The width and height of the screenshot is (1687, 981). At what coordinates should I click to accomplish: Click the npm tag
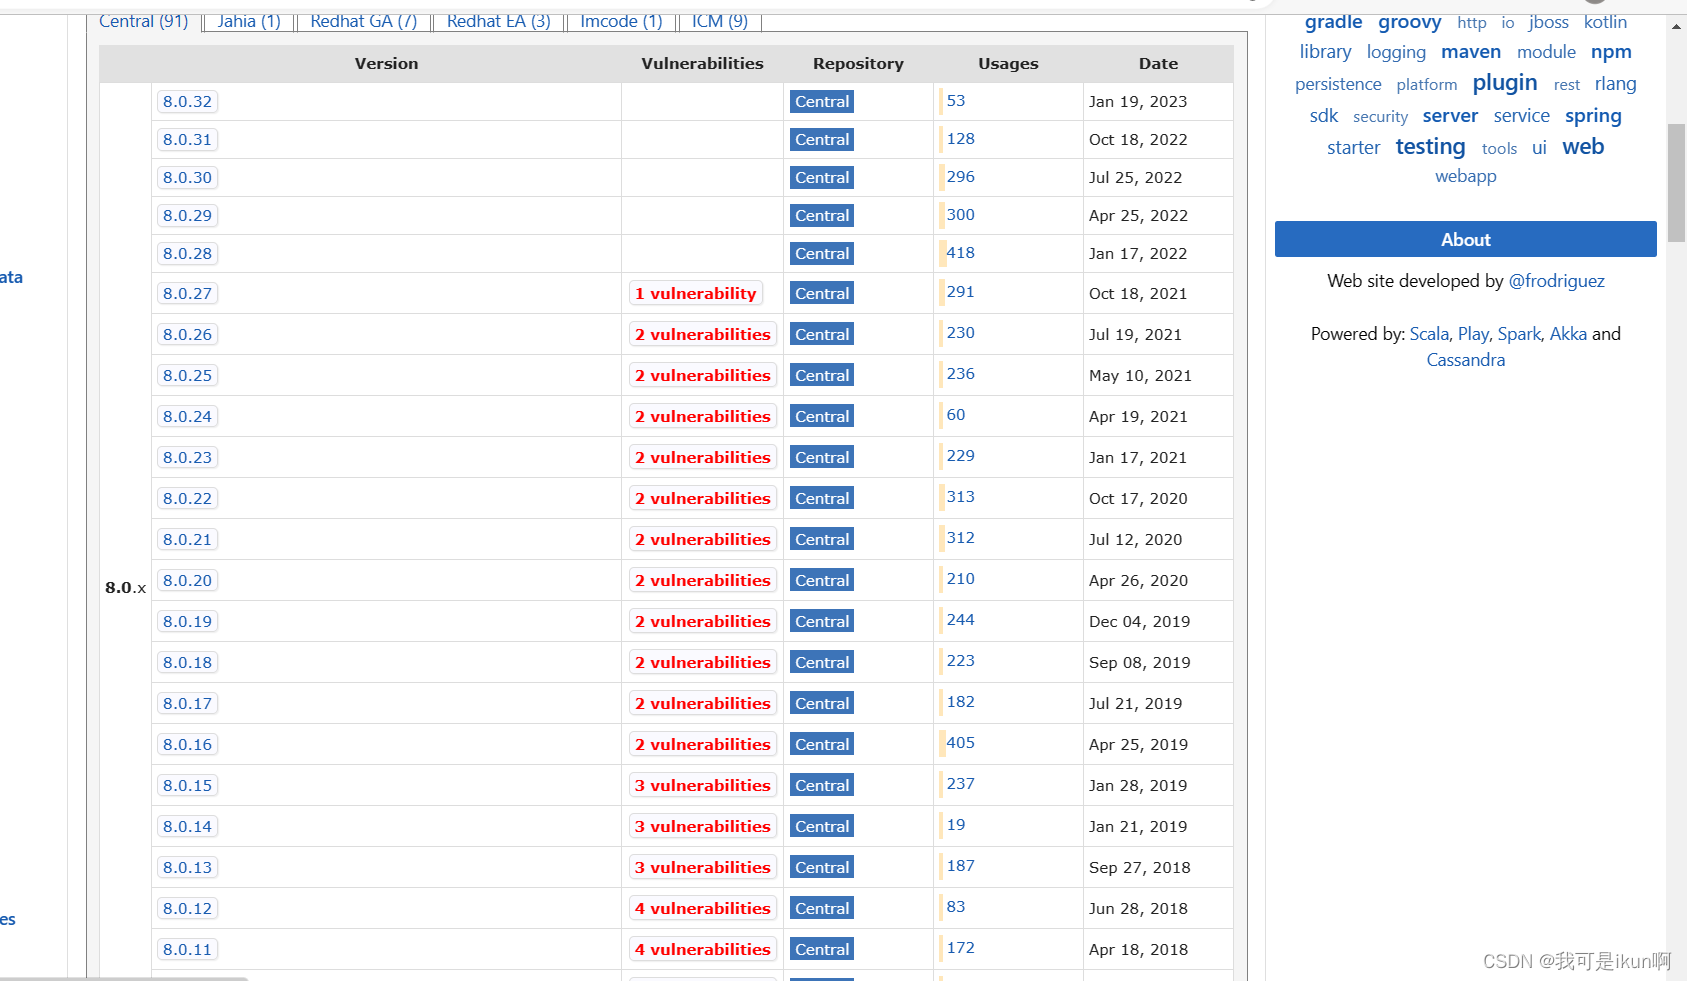coord(1611,51)
